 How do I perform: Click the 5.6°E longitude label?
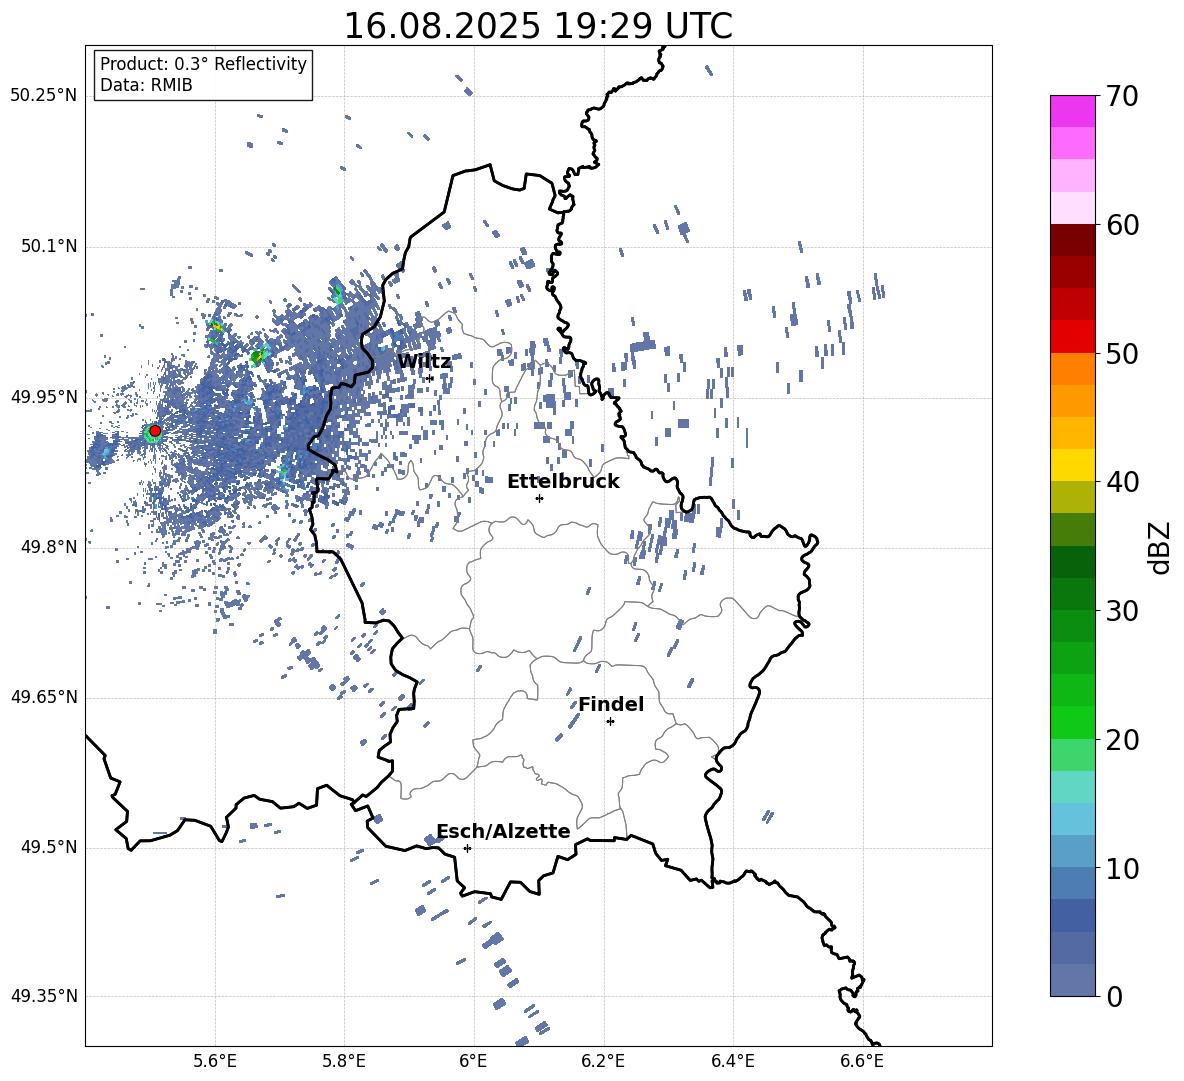pos(214,1062)
